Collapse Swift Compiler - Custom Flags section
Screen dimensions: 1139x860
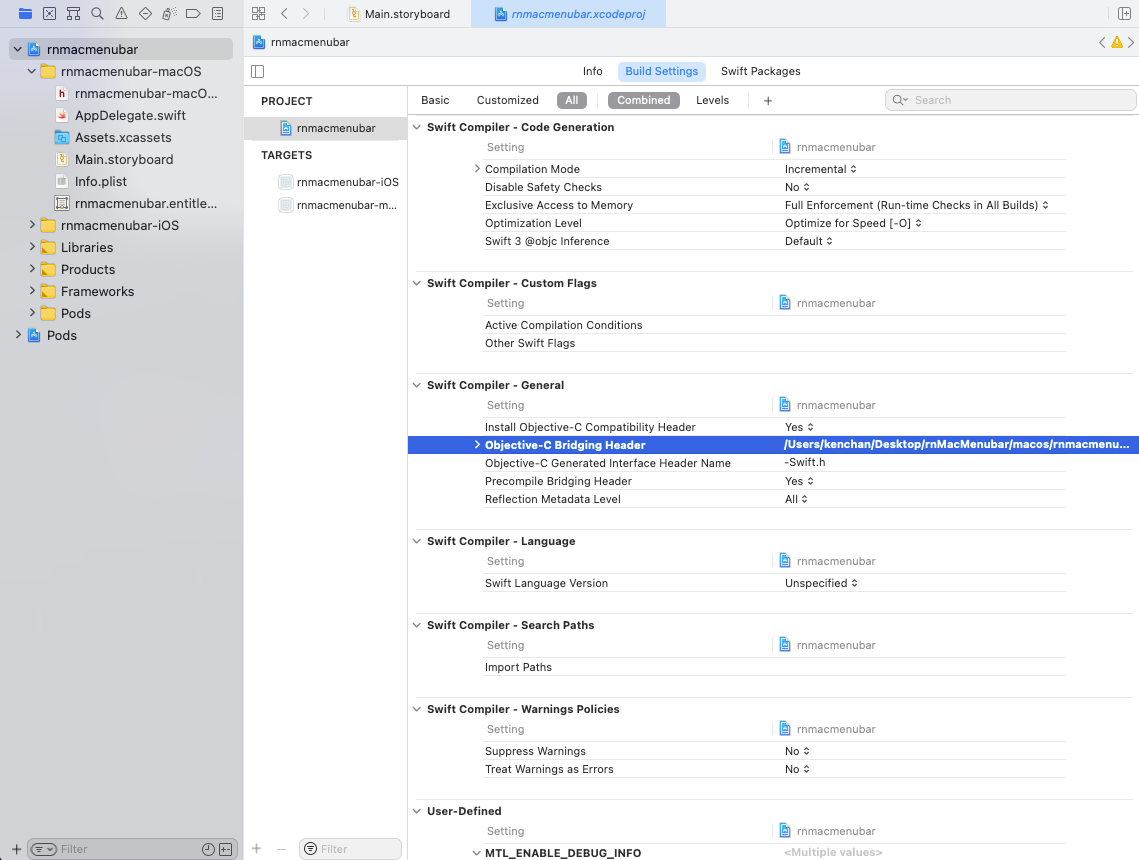coord(417,283)
